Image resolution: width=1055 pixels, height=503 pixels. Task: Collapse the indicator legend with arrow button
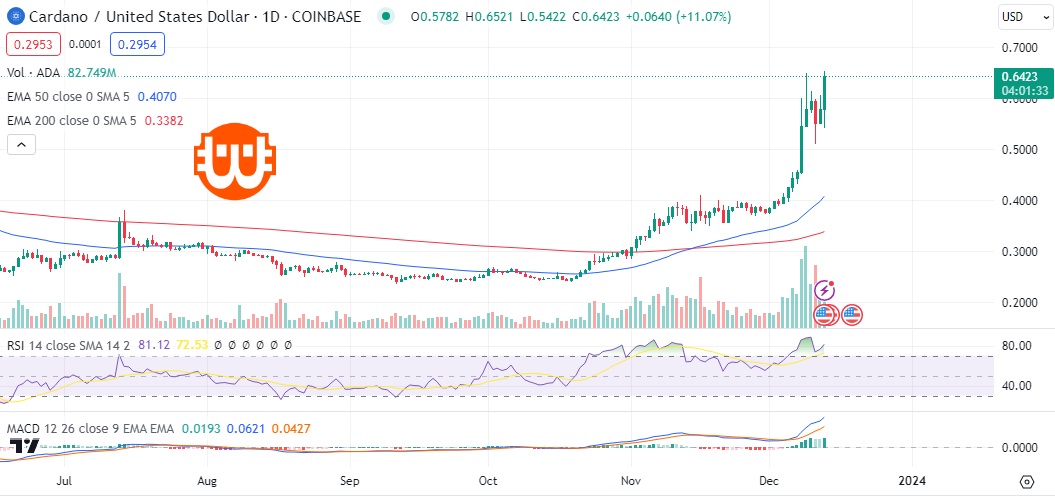click(x=21, y=144)
